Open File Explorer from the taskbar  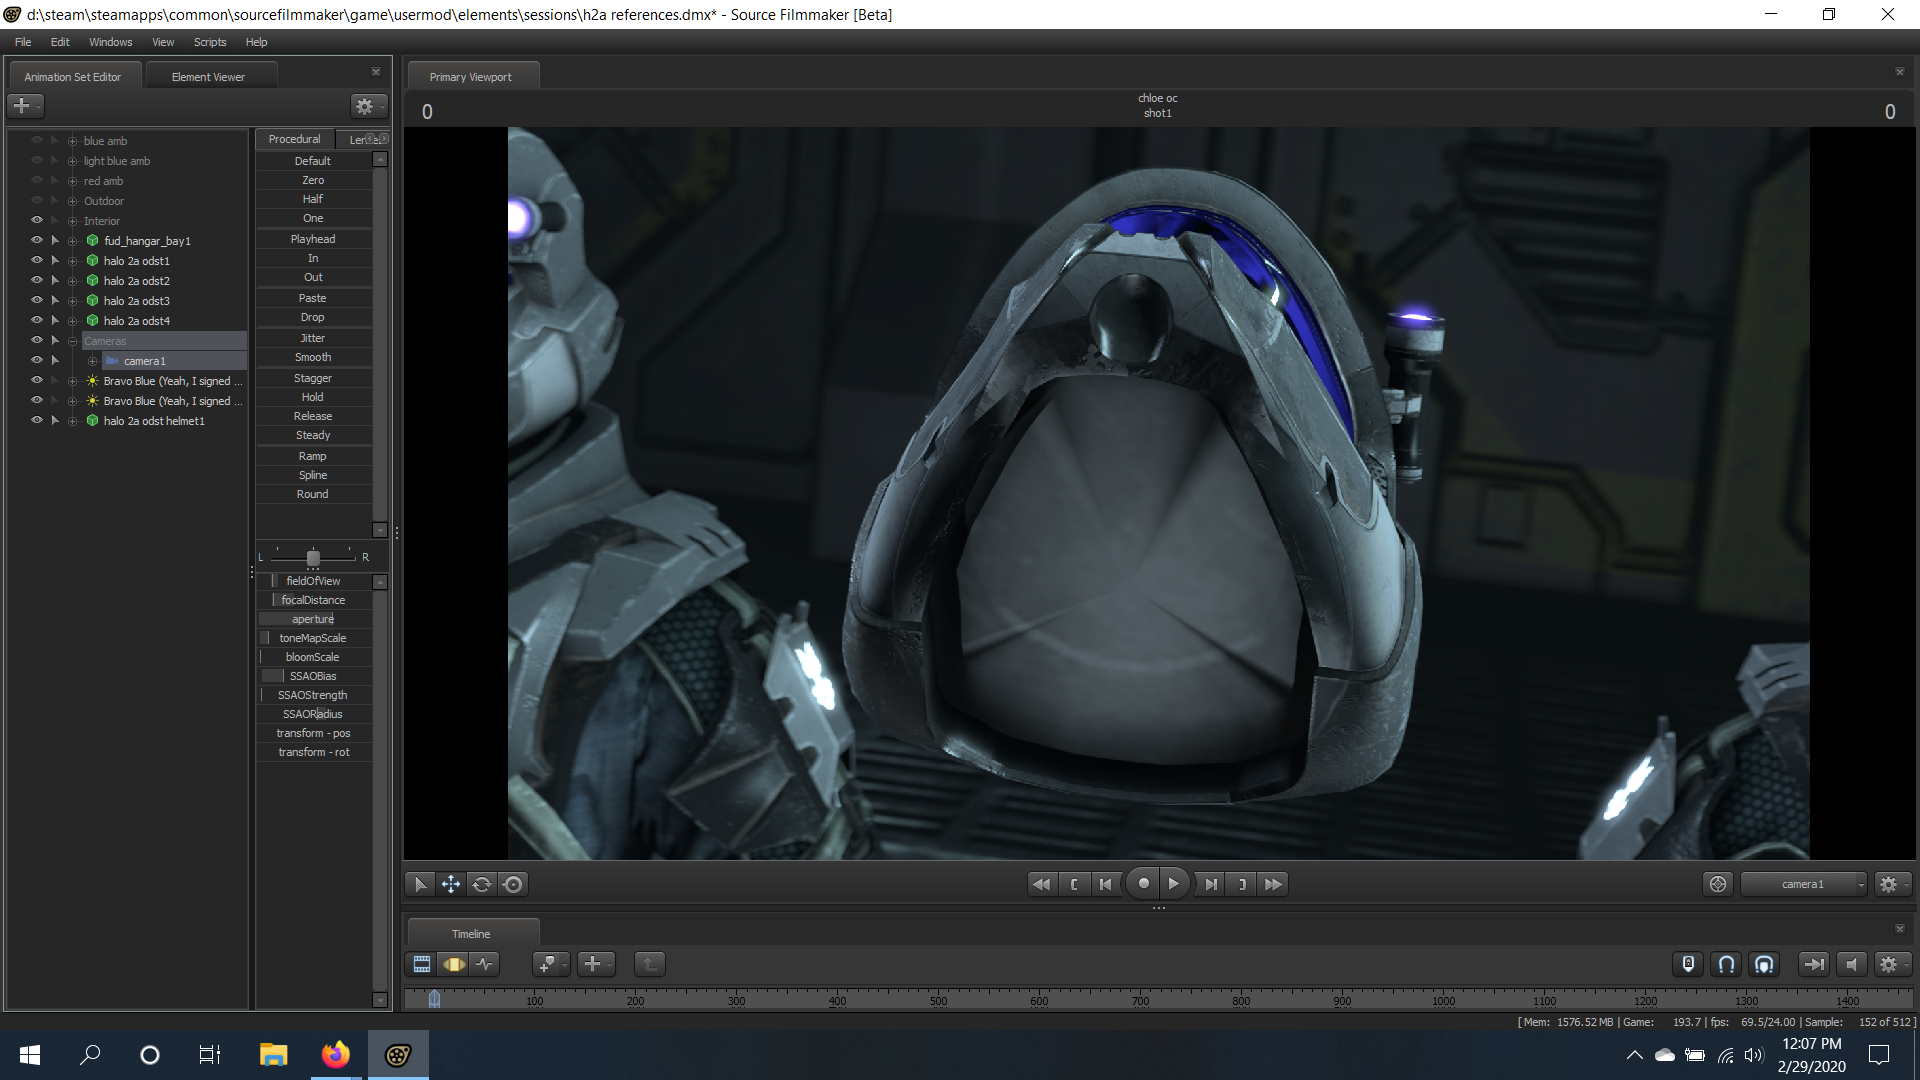[x=273, y=1054]
